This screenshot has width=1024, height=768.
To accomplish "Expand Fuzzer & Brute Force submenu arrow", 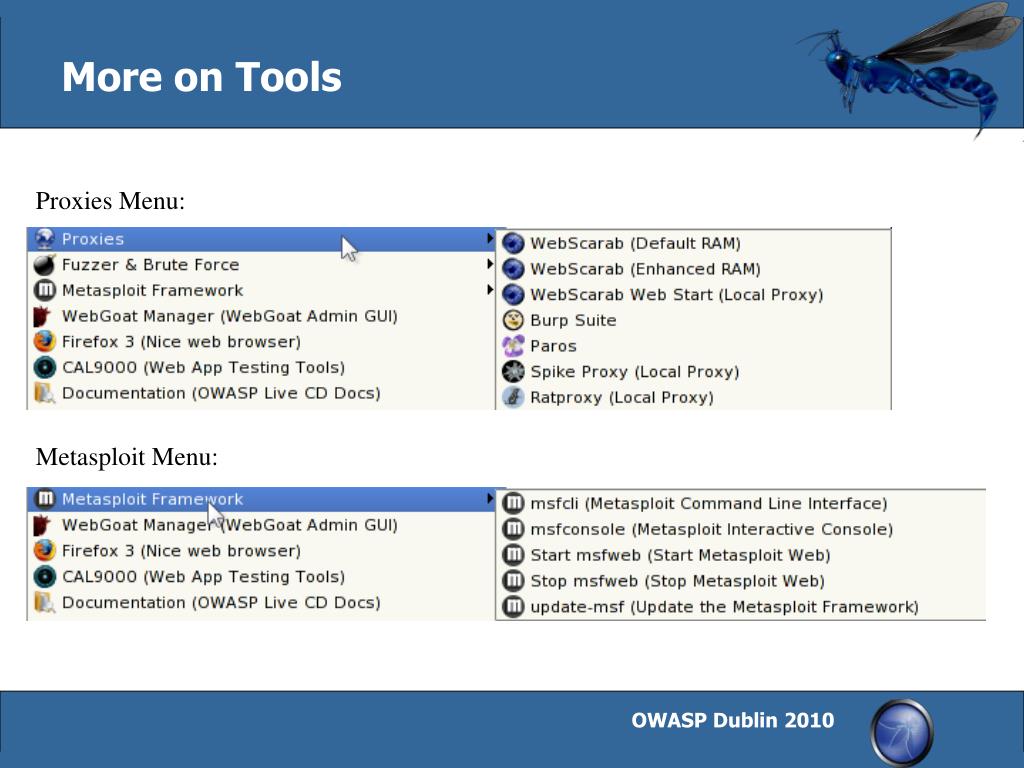I will [490, 264].
